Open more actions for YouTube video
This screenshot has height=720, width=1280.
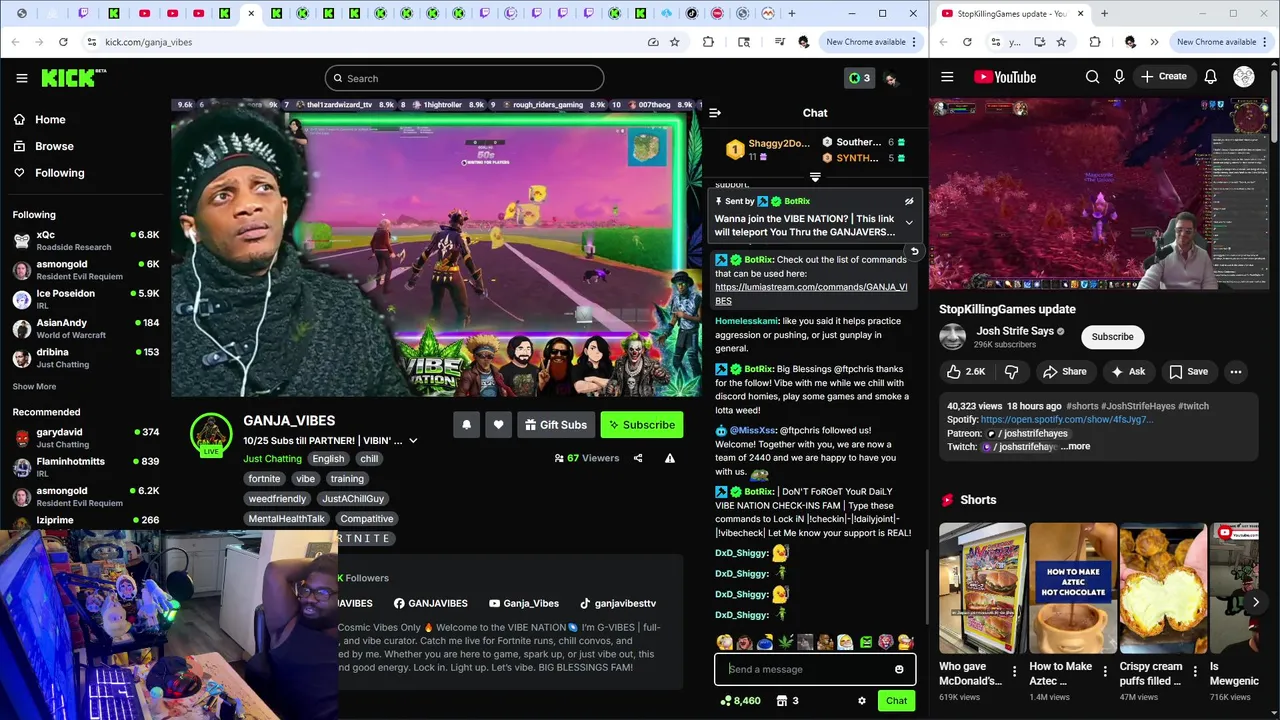1236,372
